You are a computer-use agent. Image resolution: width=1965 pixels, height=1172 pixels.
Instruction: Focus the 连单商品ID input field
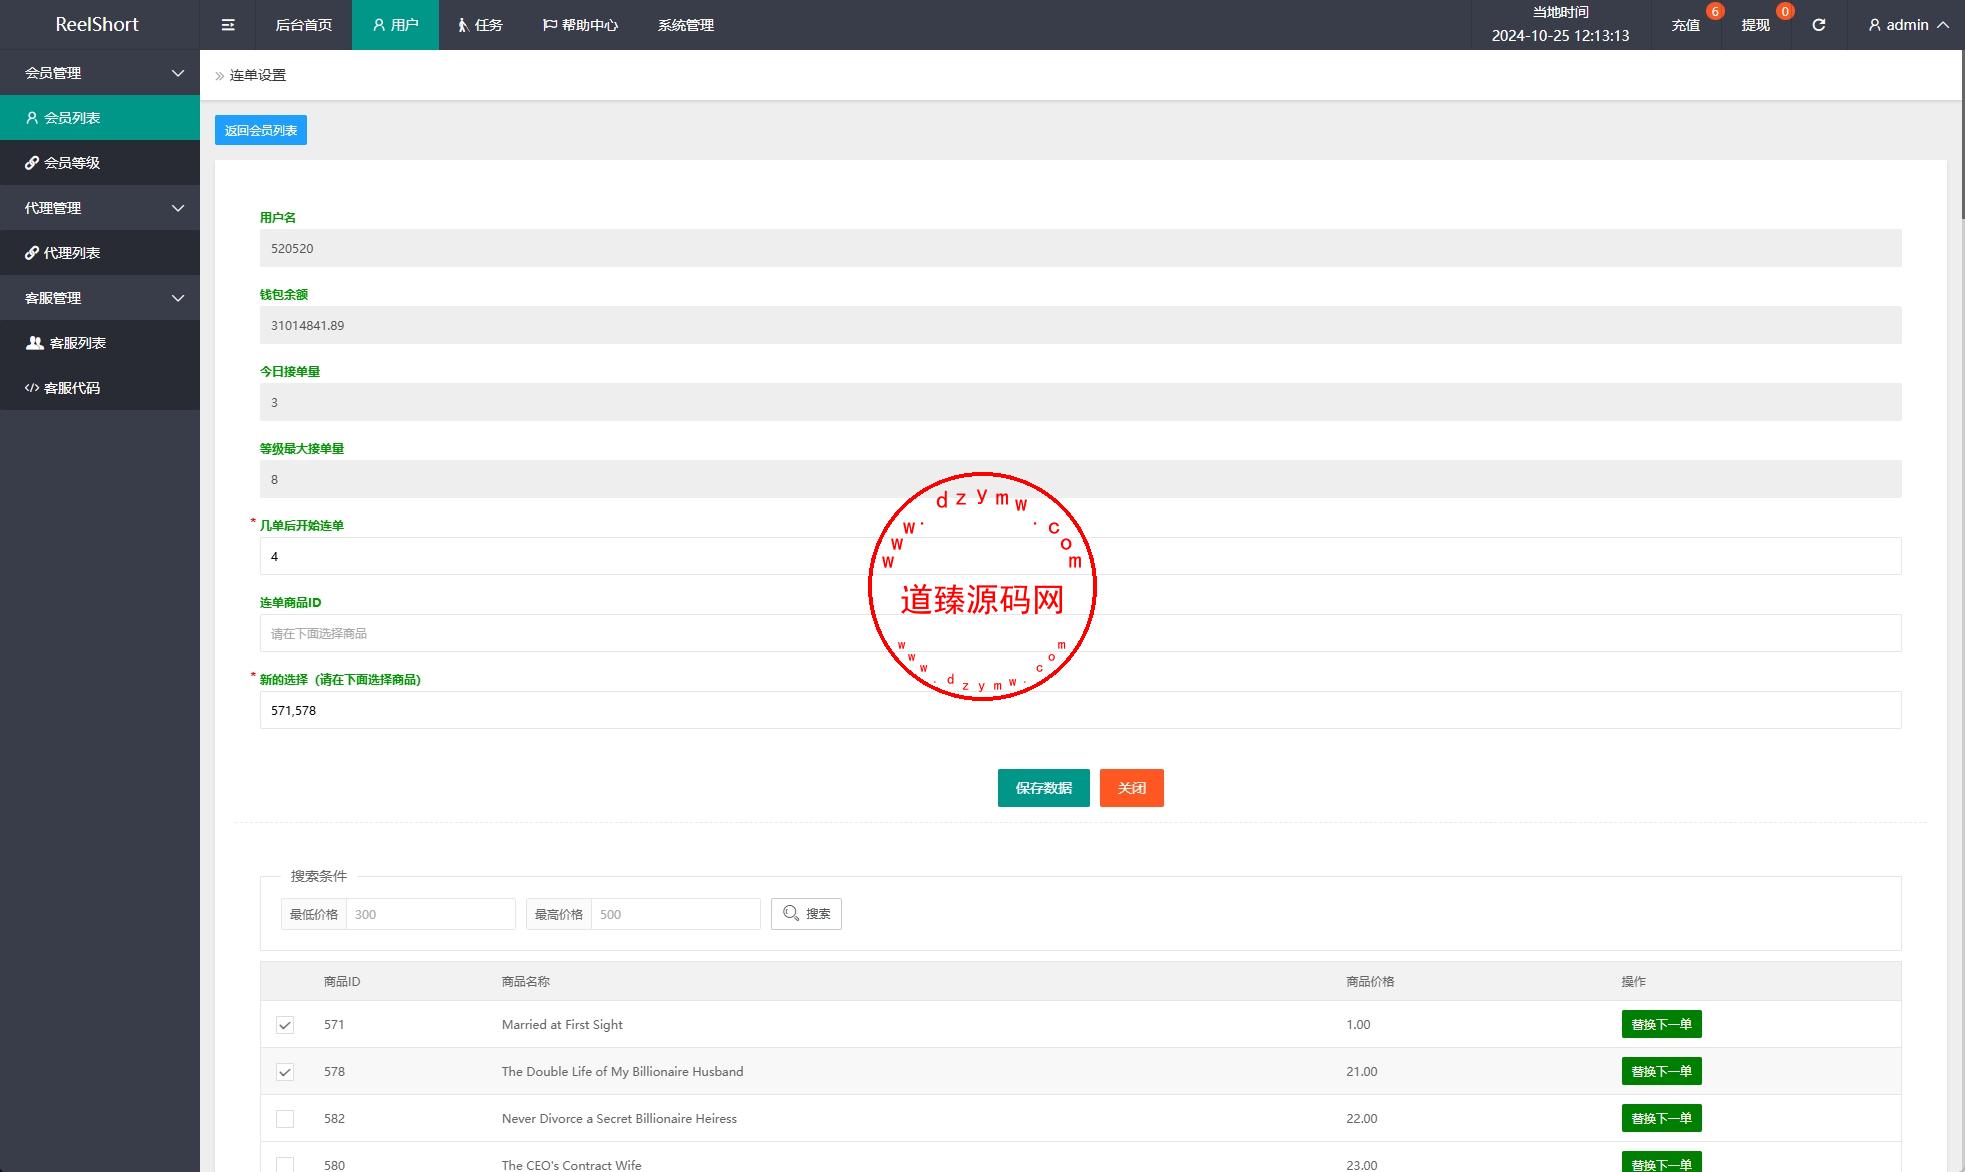pyautogui.click(x=1080, y=633)
